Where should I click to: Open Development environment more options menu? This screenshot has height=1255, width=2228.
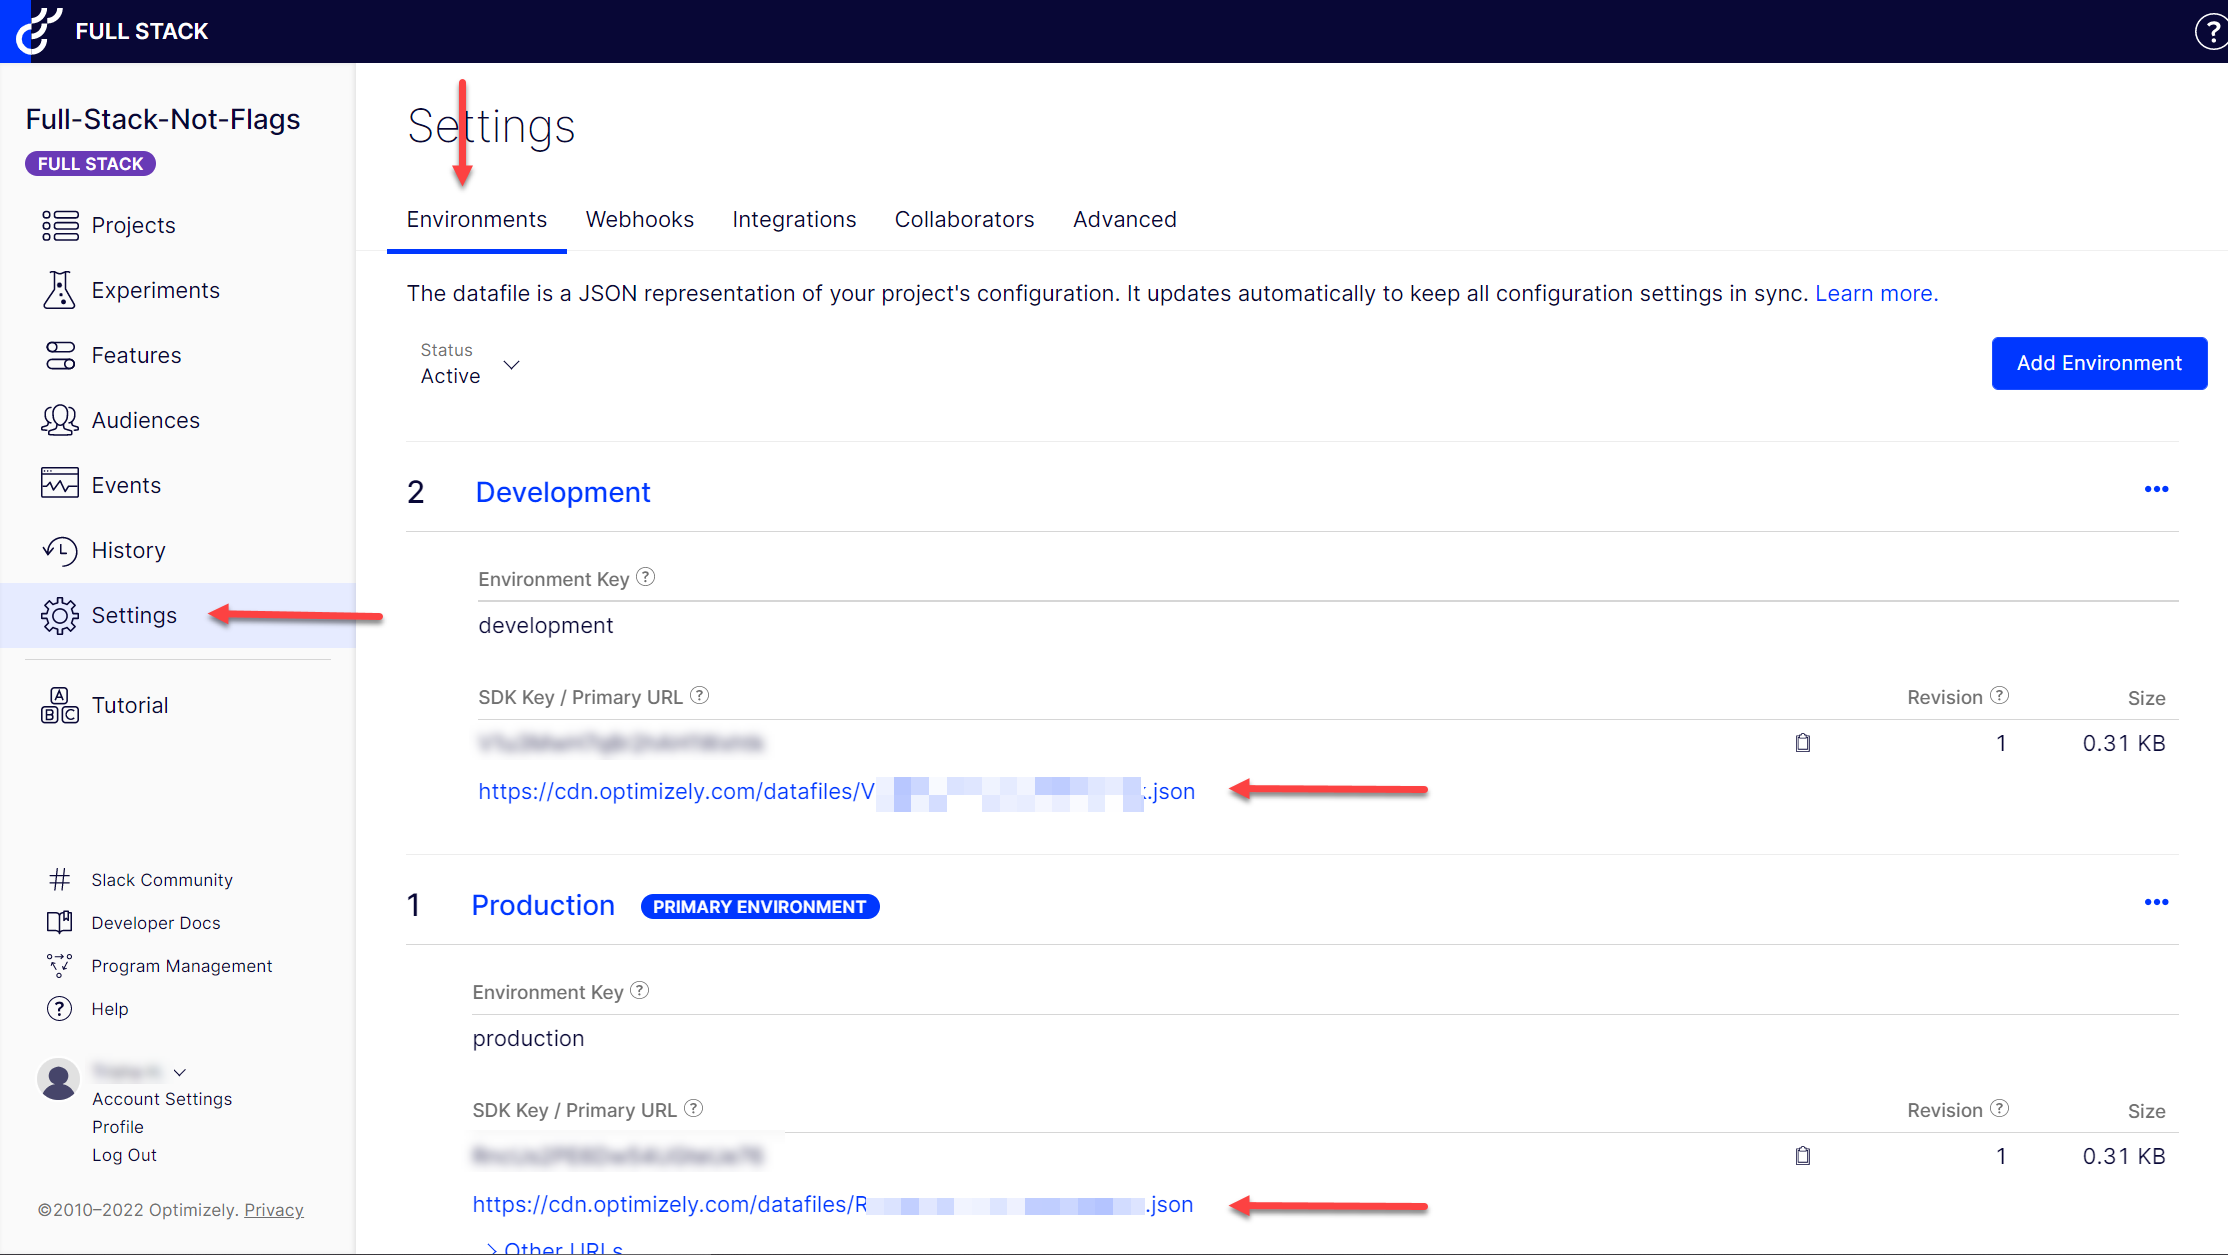point(2156,489)
